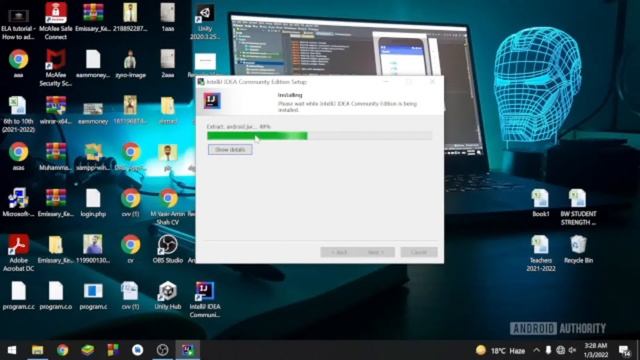Select the Chrome shortcut labeled asas
The height and width of the screenshot is (360, 640).
(x=18, y=156)
